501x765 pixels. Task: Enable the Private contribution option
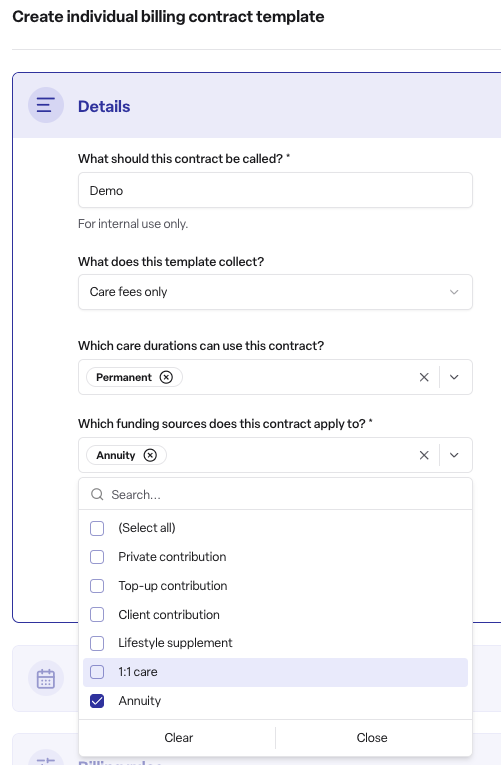(97, 557)
